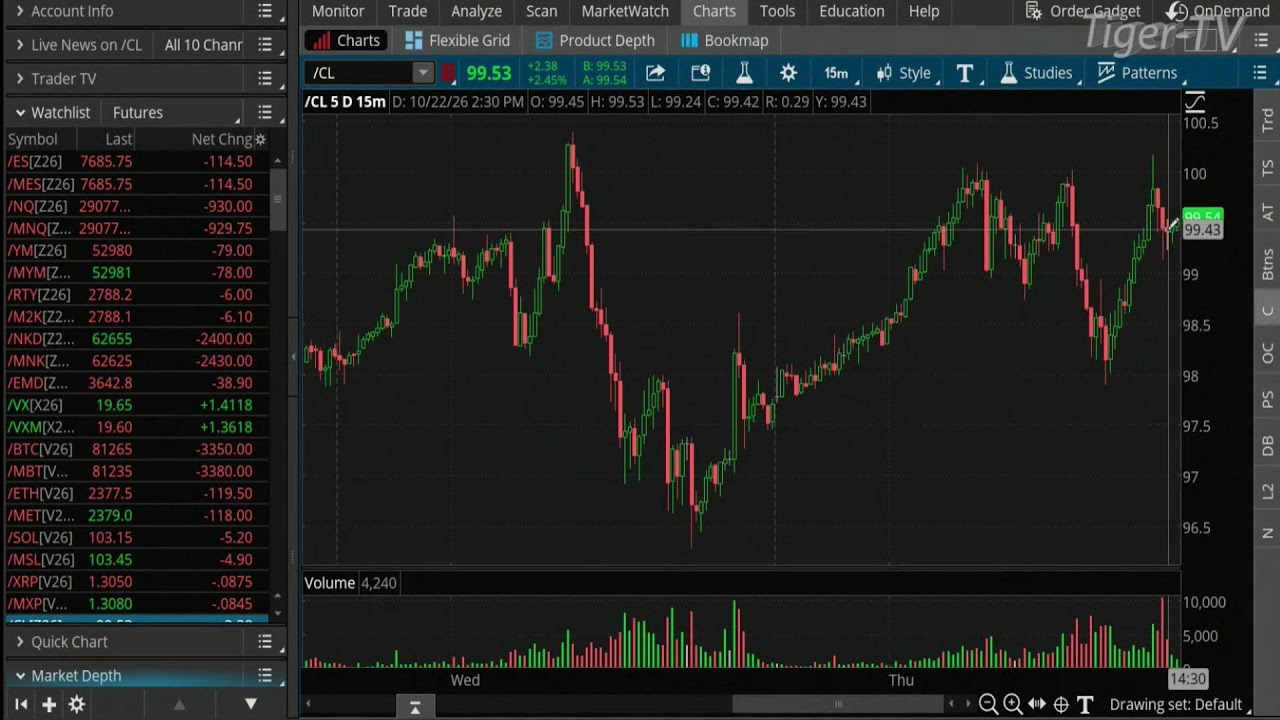
Task: Click the zoom out magnifier icon
Action: coord(988,704)
